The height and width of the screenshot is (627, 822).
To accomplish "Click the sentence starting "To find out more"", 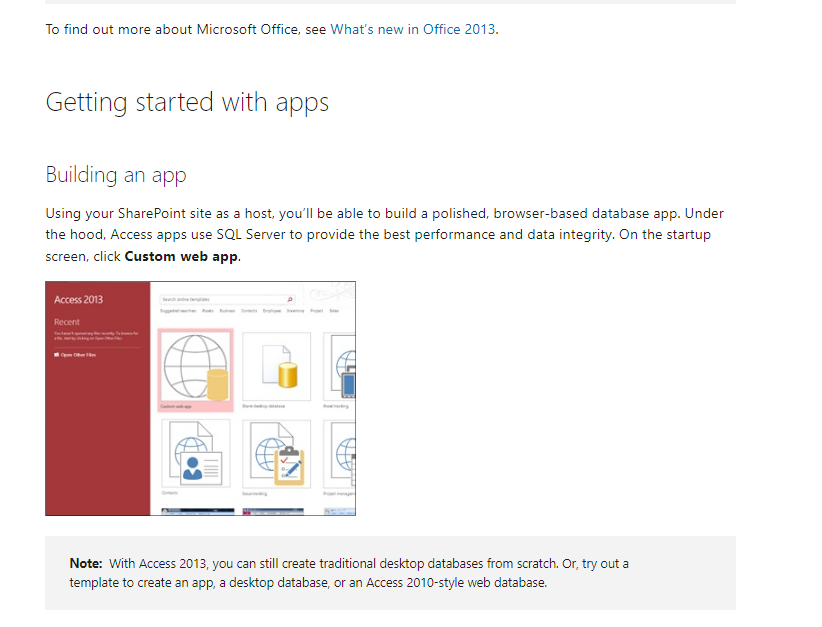I will pos(272,29).
